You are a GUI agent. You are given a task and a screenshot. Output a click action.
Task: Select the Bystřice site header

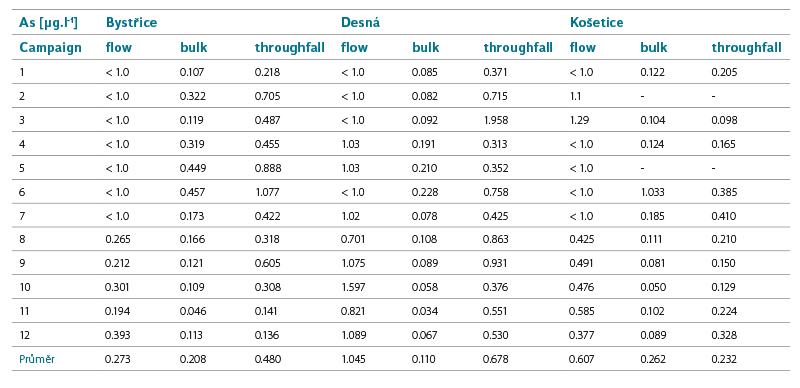[131, 23]
